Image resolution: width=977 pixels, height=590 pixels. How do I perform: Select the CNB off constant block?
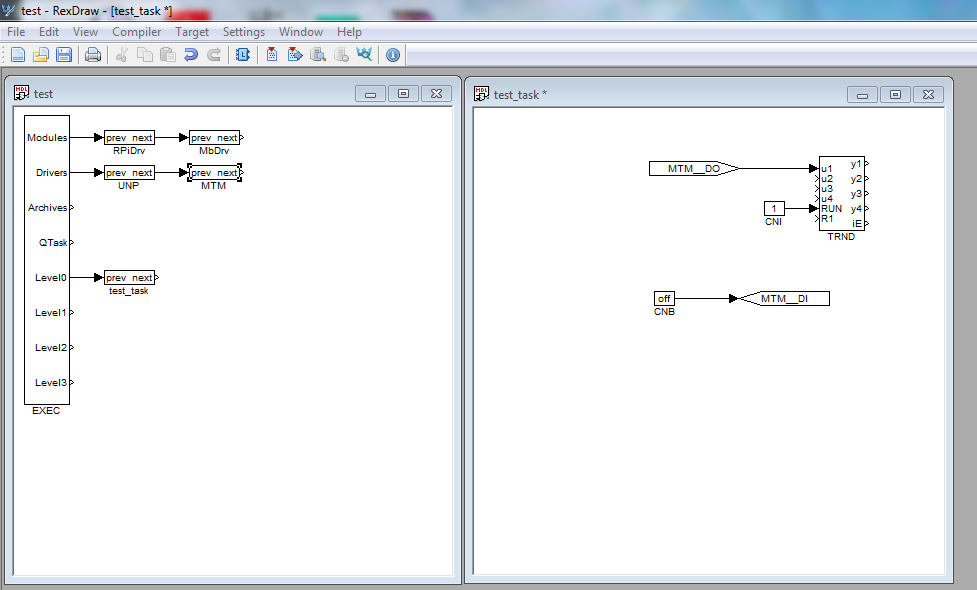click(664, 298)
